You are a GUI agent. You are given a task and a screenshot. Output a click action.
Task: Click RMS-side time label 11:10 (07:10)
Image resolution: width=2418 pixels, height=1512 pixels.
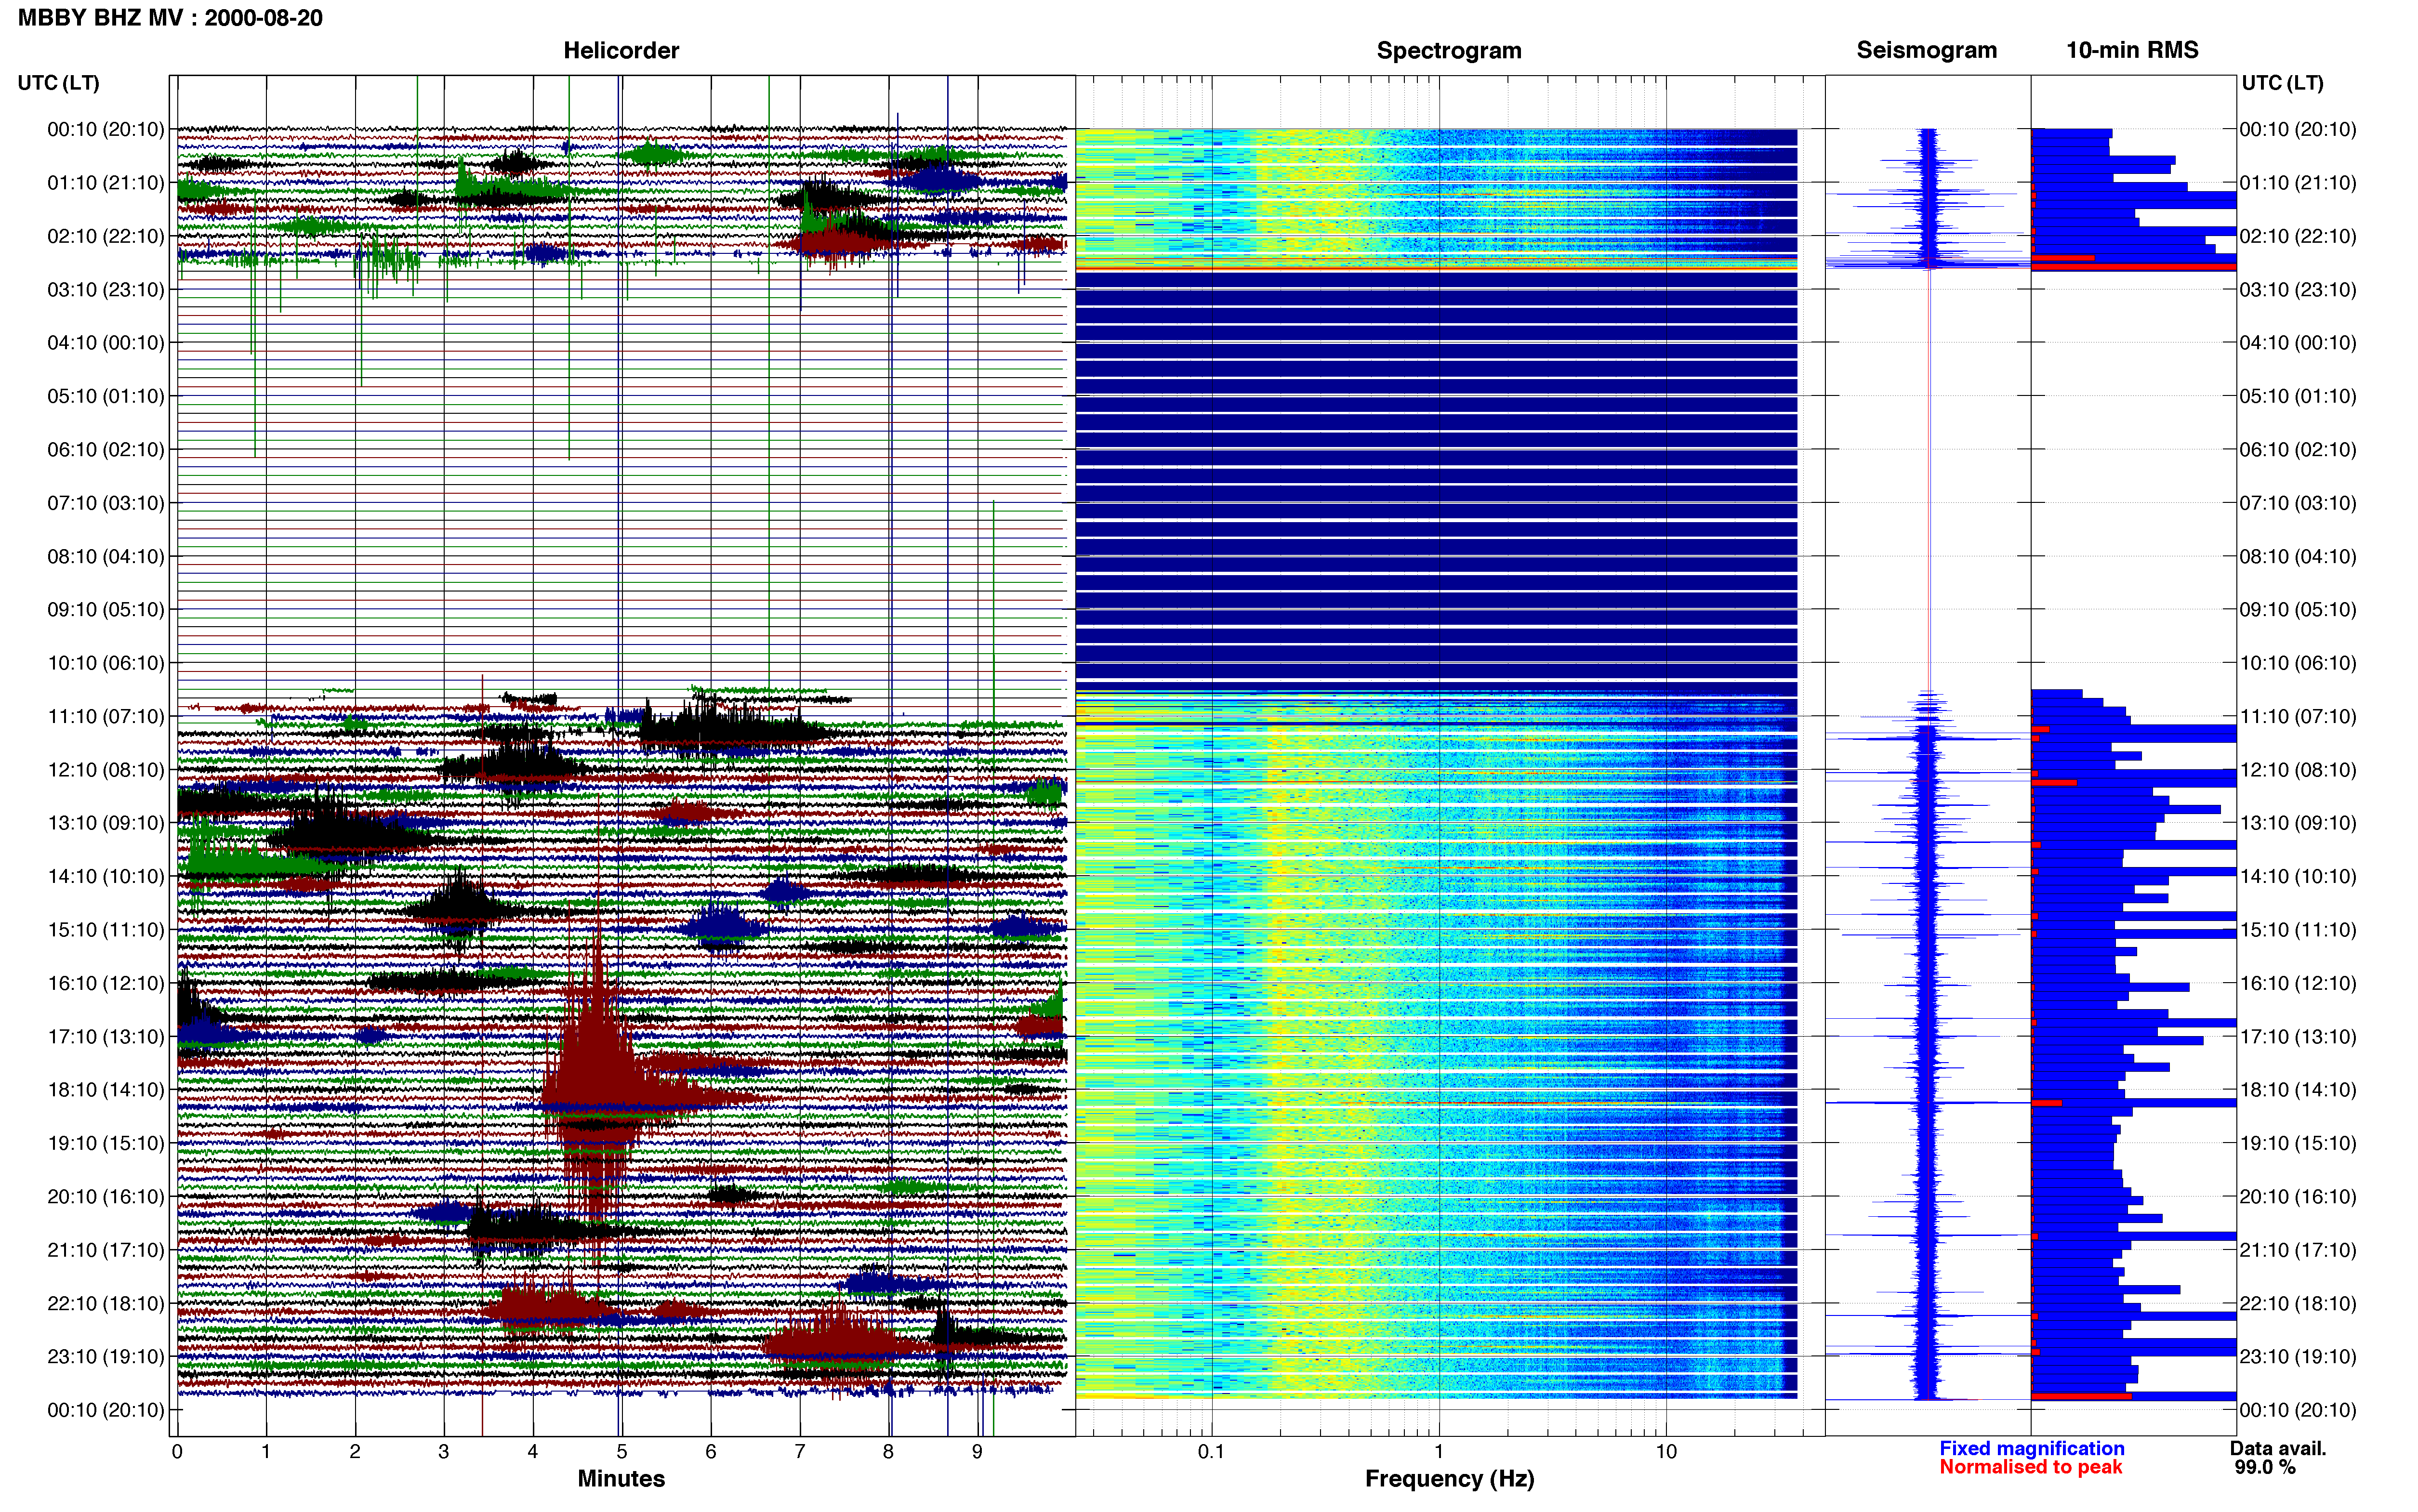click(2298, 716)
